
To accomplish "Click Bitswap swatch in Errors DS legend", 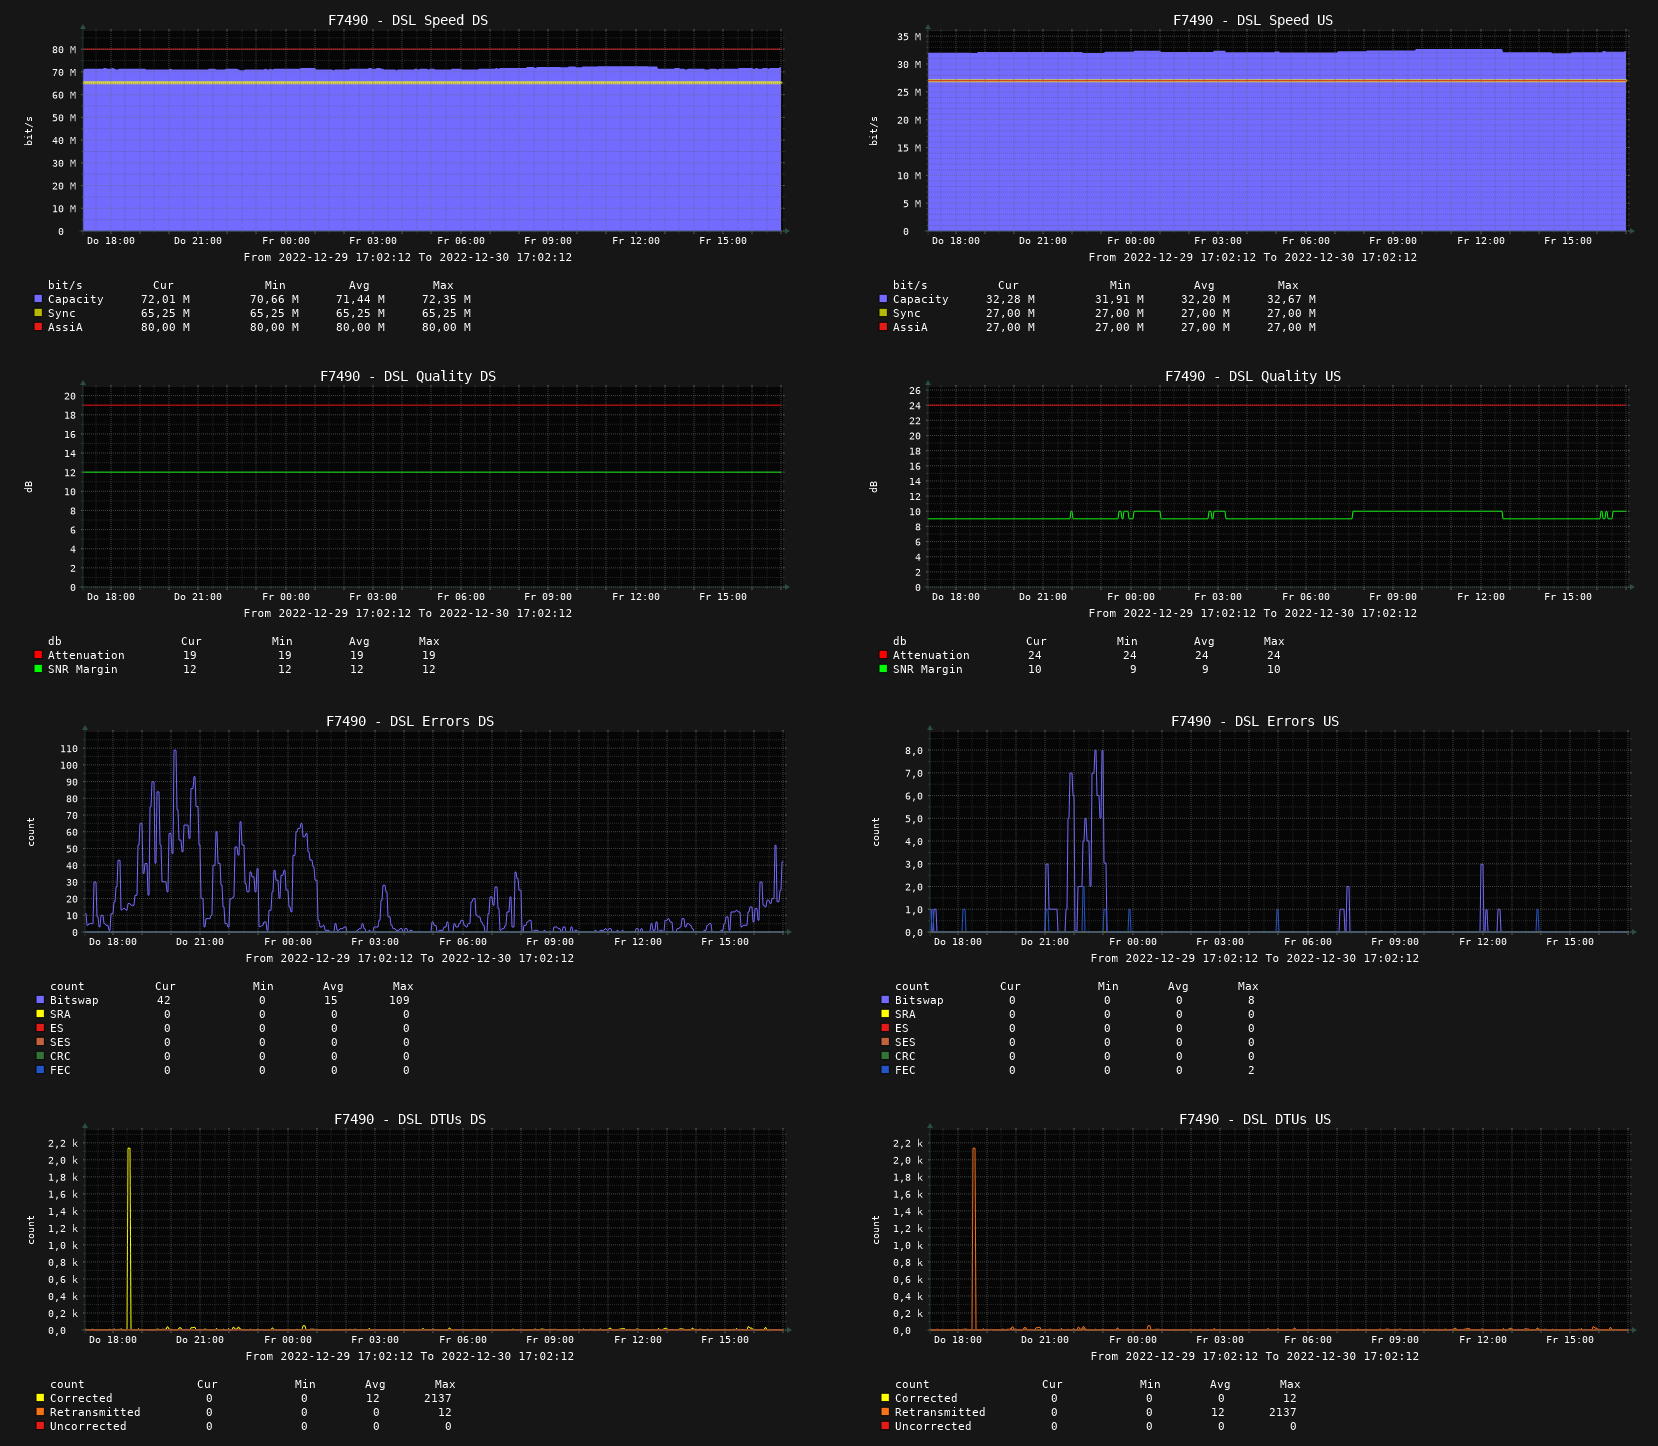I will [x=40, y=1000].
